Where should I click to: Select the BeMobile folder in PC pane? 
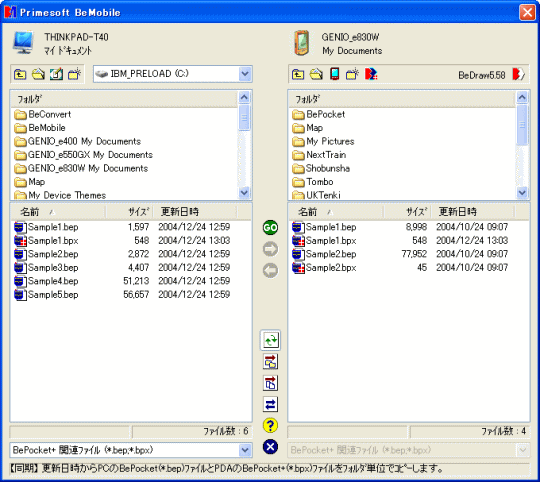point(40,128)
